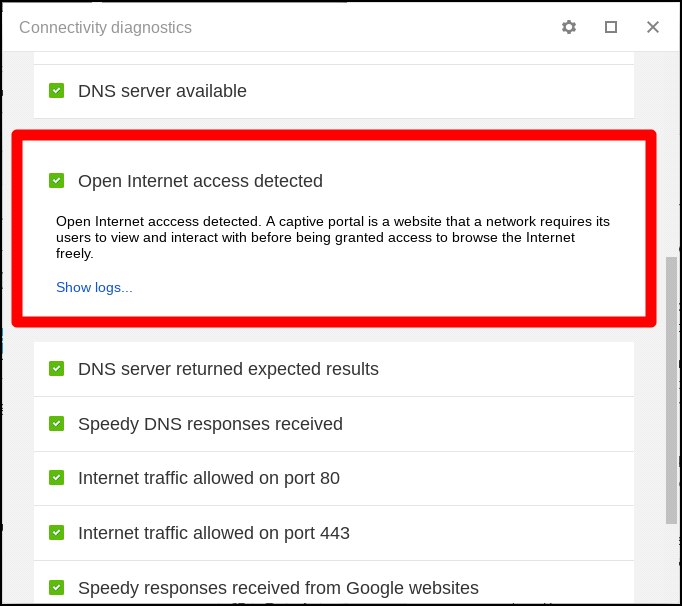Click green check icon beside Speedy responses from Google websites
Image resolution: width=682 pixels, height=606 pixels.
(x=57, y=588)
